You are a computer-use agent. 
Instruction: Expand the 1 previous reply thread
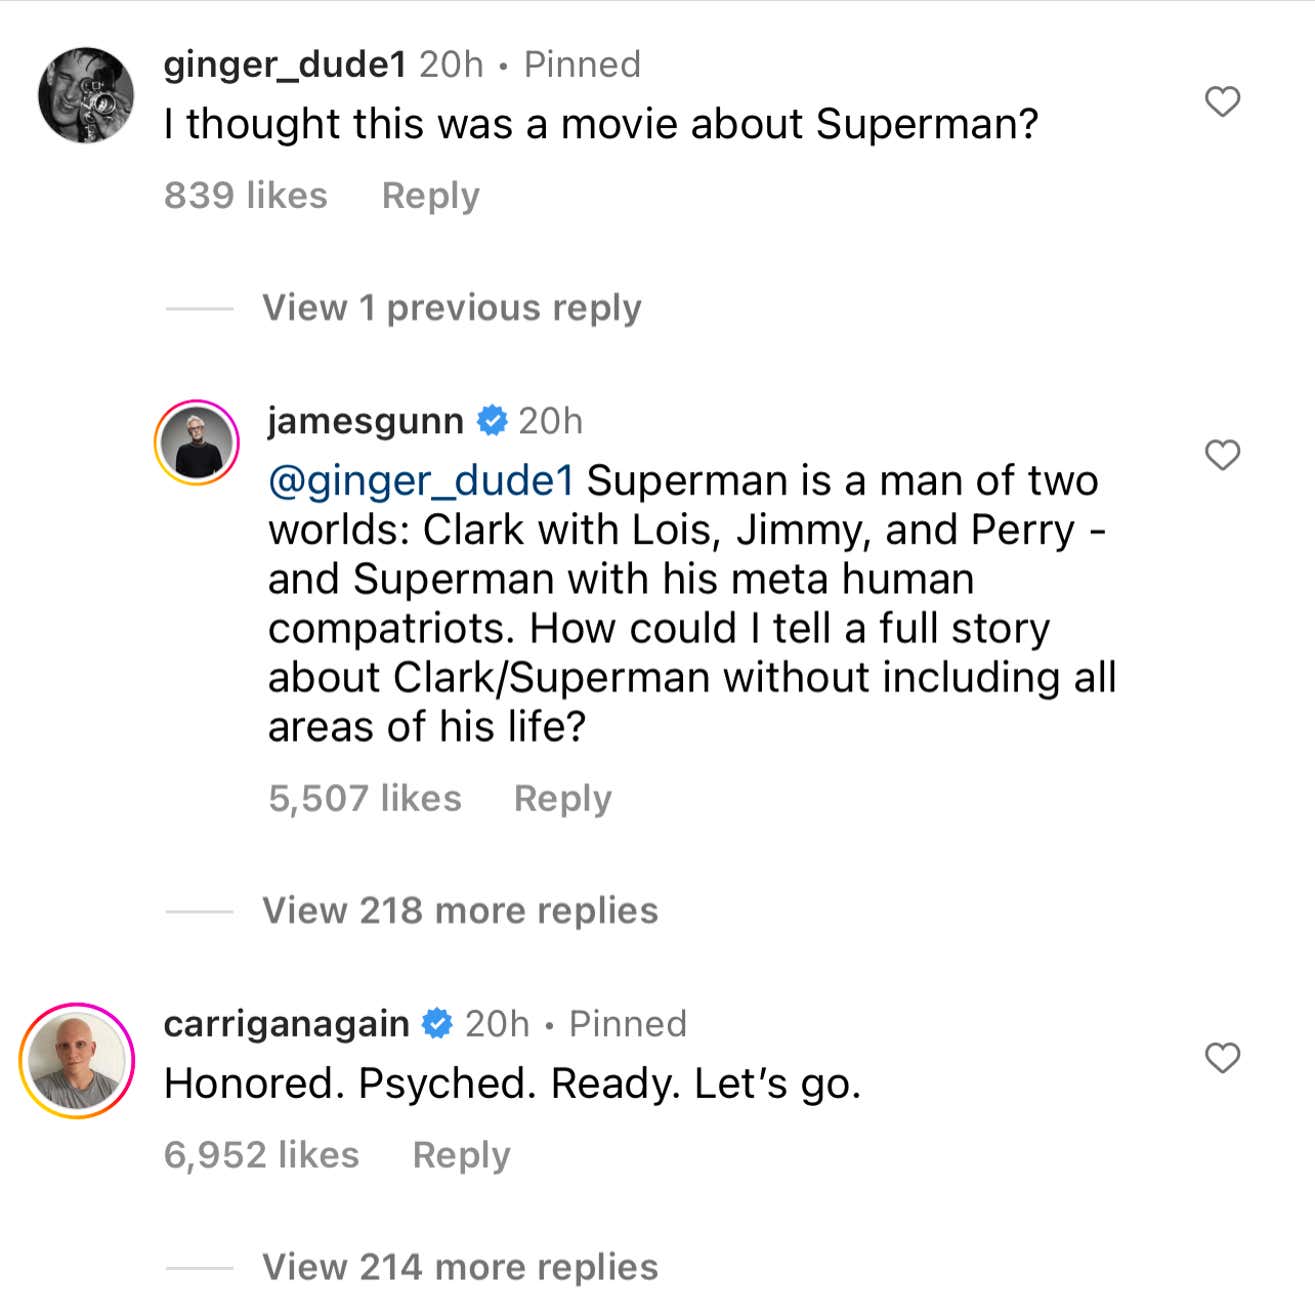click(x=451, y=307)
